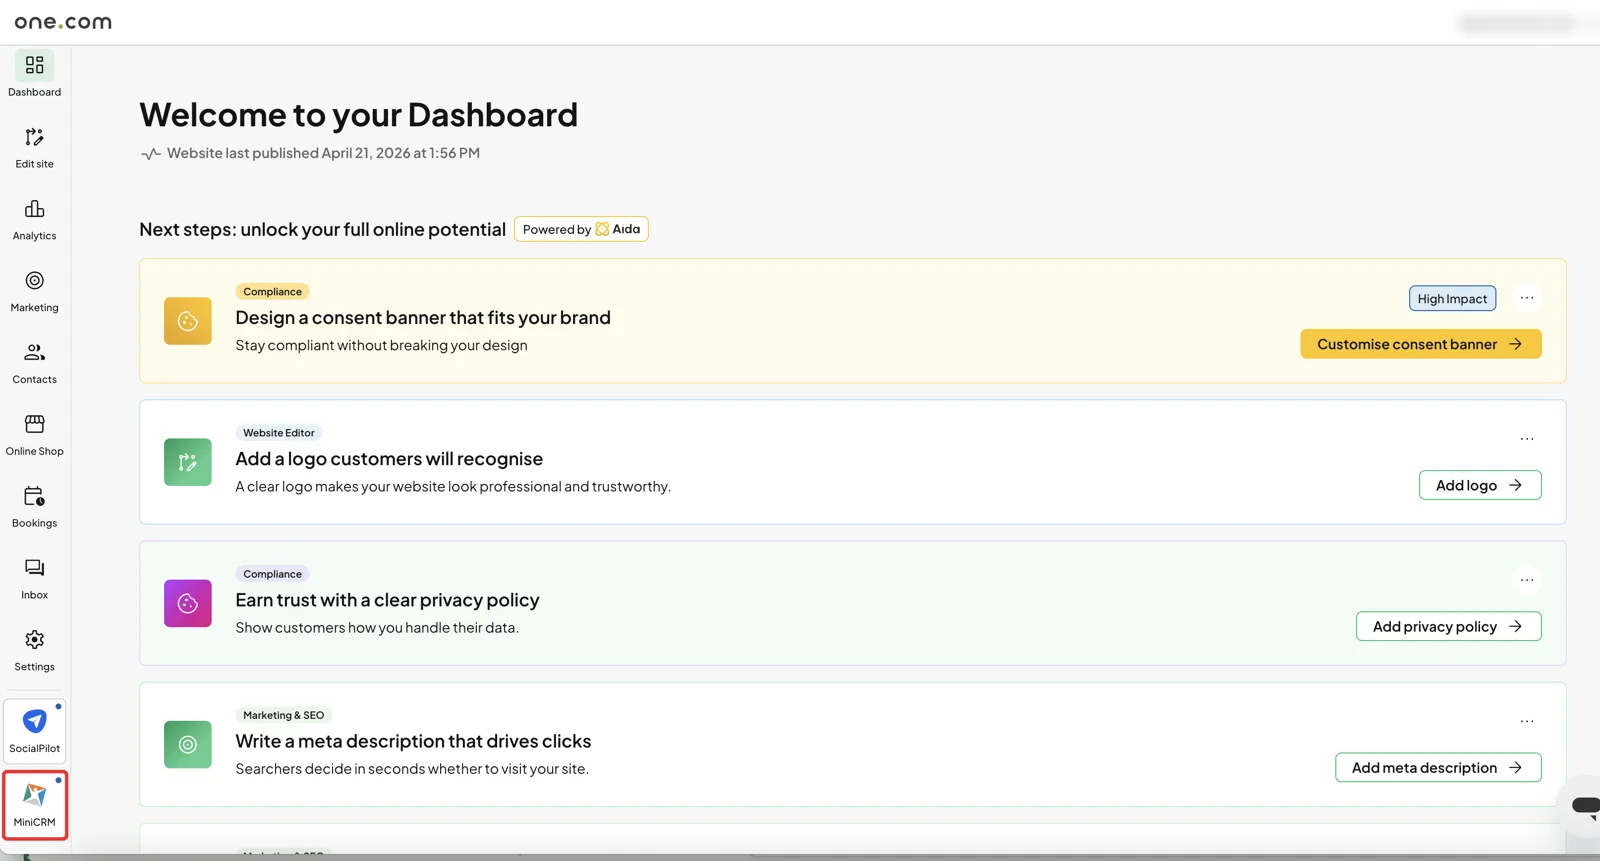This screenshot has width=1600, height=861.
Task: Click the one.com logo
Action: click(63, 22)
